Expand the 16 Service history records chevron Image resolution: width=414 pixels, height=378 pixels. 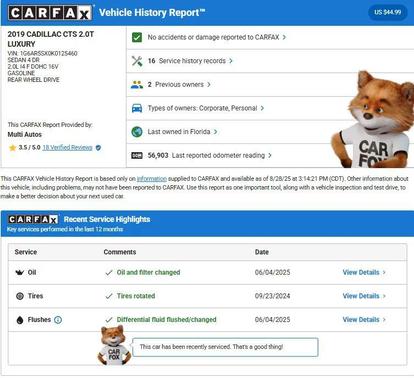[x=231, y=61]
